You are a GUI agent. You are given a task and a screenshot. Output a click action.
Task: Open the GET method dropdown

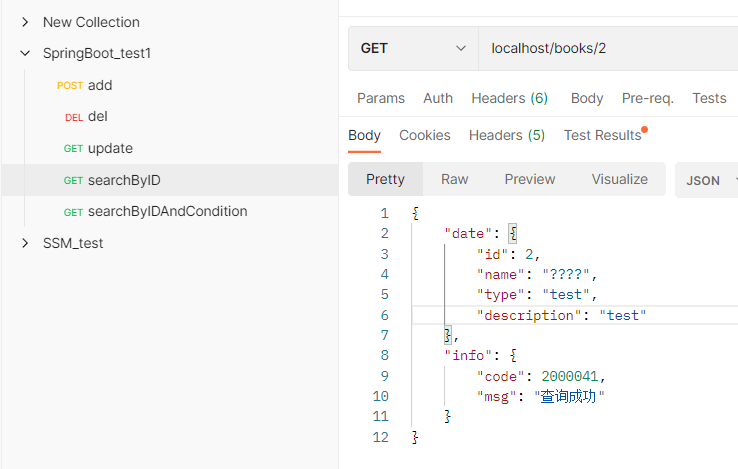tap(413, 48)
